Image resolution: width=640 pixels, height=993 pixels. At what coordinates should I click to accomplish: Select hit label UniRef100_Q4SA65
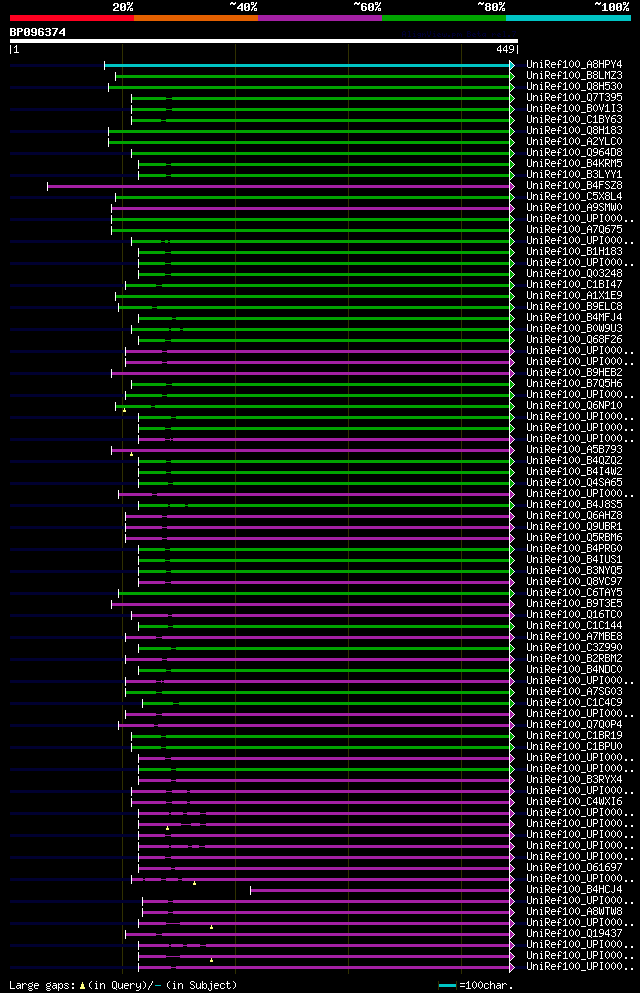pyautogui.click(x=574, y=483)
